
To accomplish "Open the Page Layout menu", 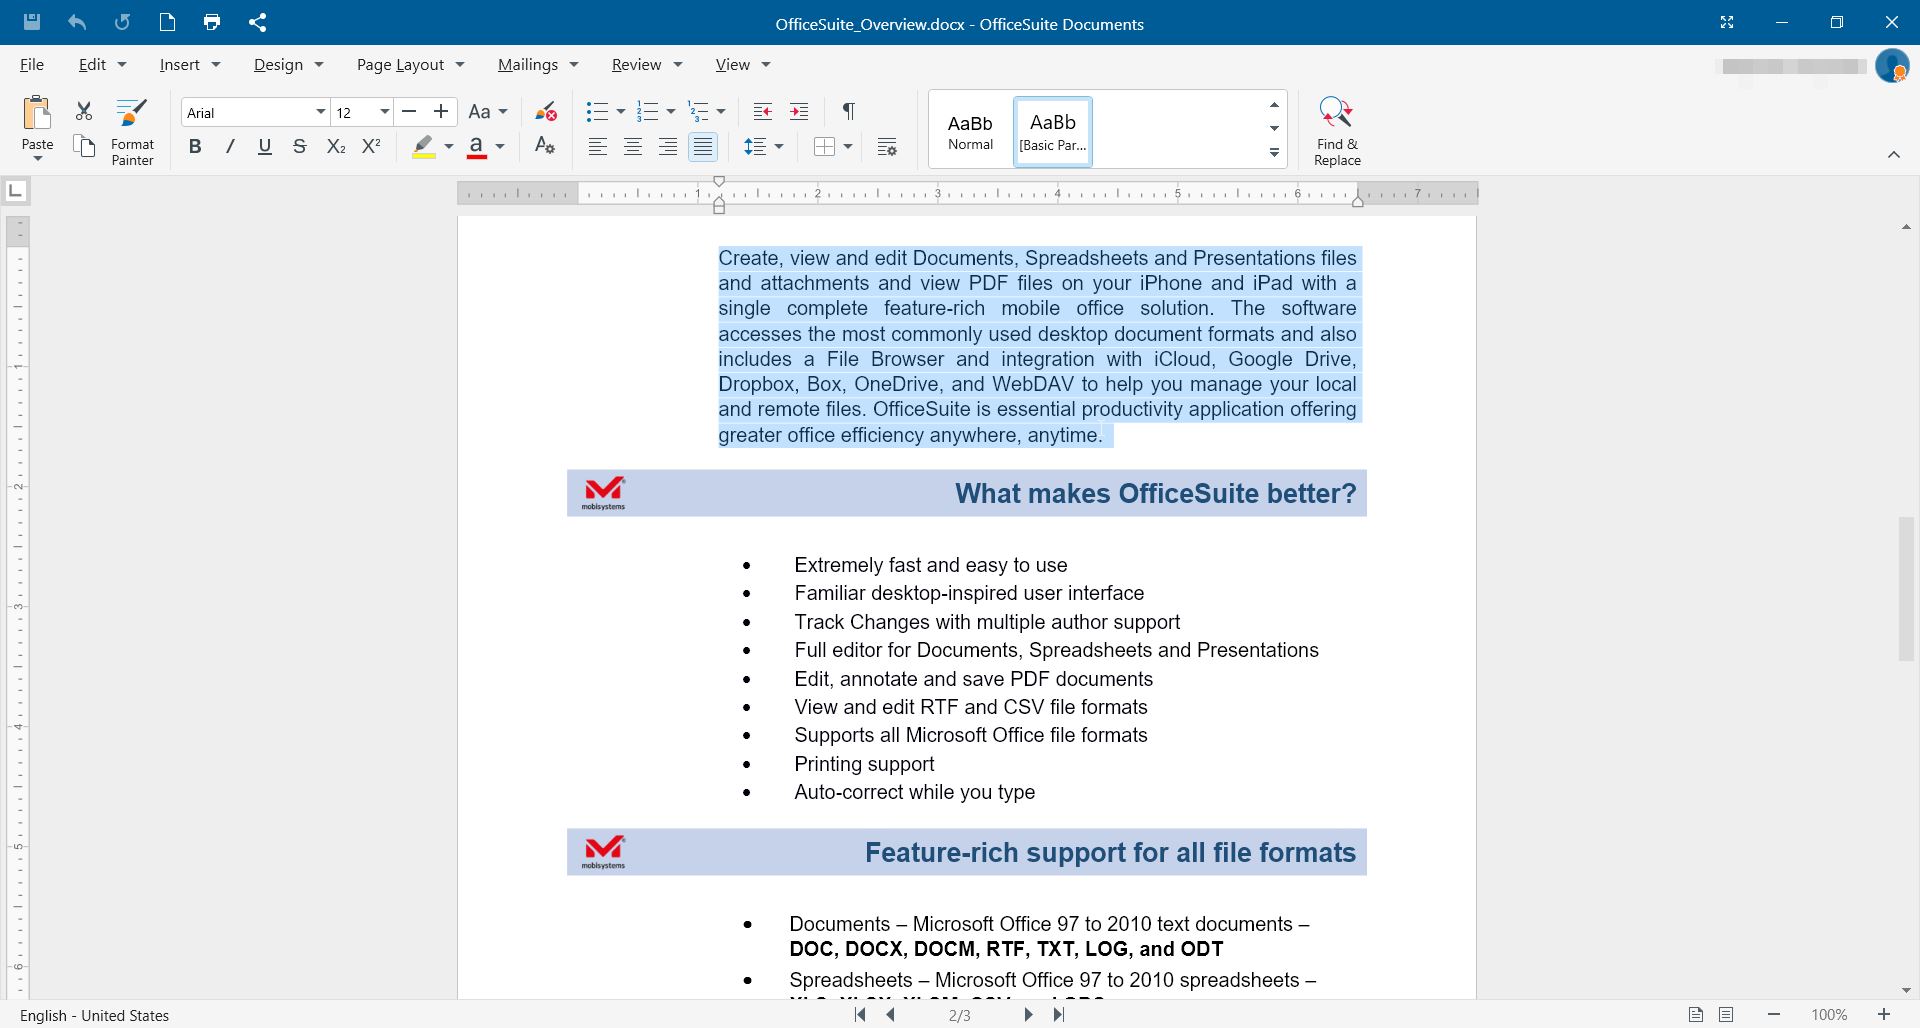I will (410, 64).
